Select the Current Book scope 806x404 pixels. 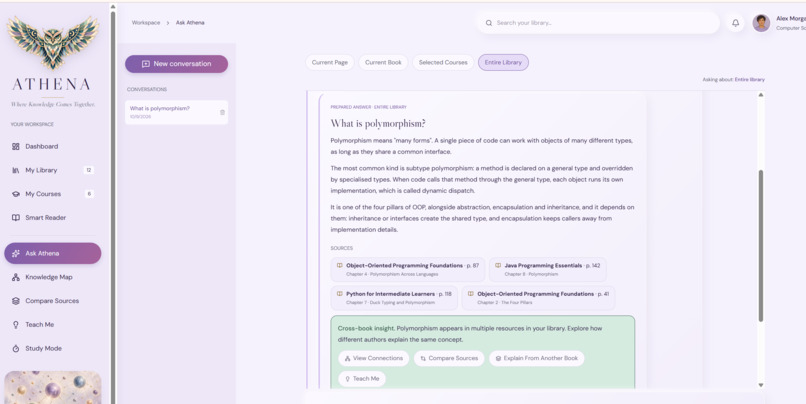(x=383, y=62)
